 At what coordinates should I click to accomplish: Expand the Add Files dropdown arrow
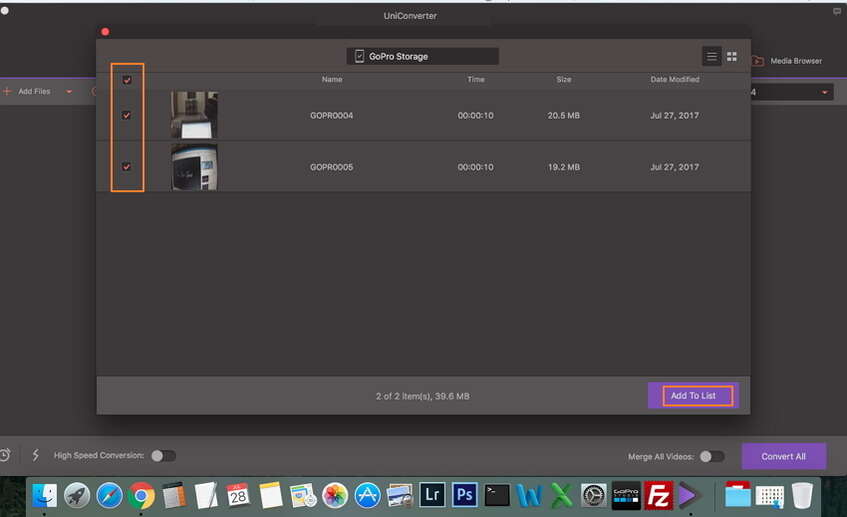[69, 92]
